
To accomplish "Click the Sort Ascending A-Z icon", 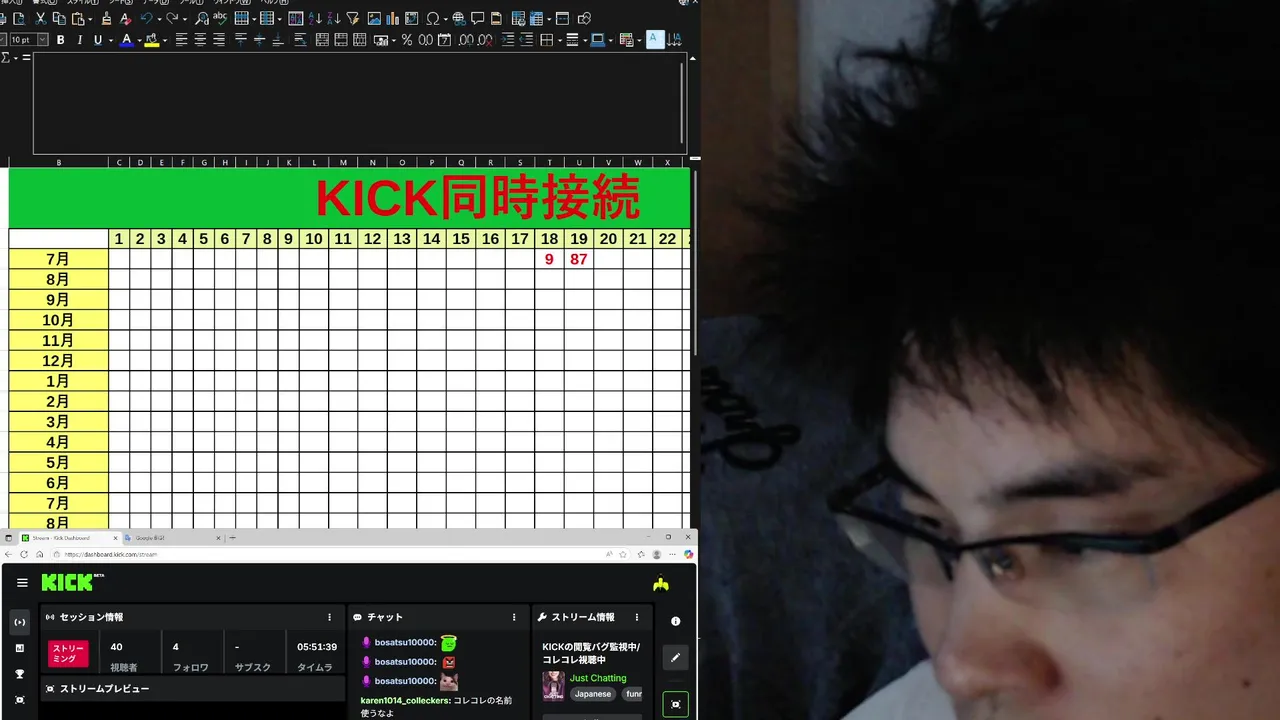I will coord(315,19).
